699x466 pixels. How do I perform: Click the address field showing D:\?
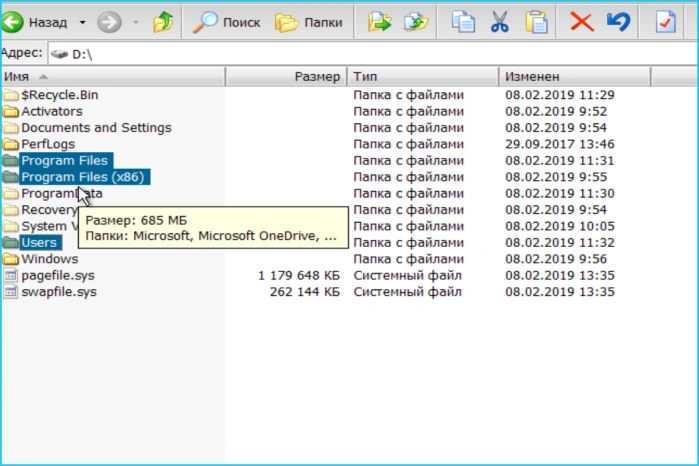pos(372,54)
